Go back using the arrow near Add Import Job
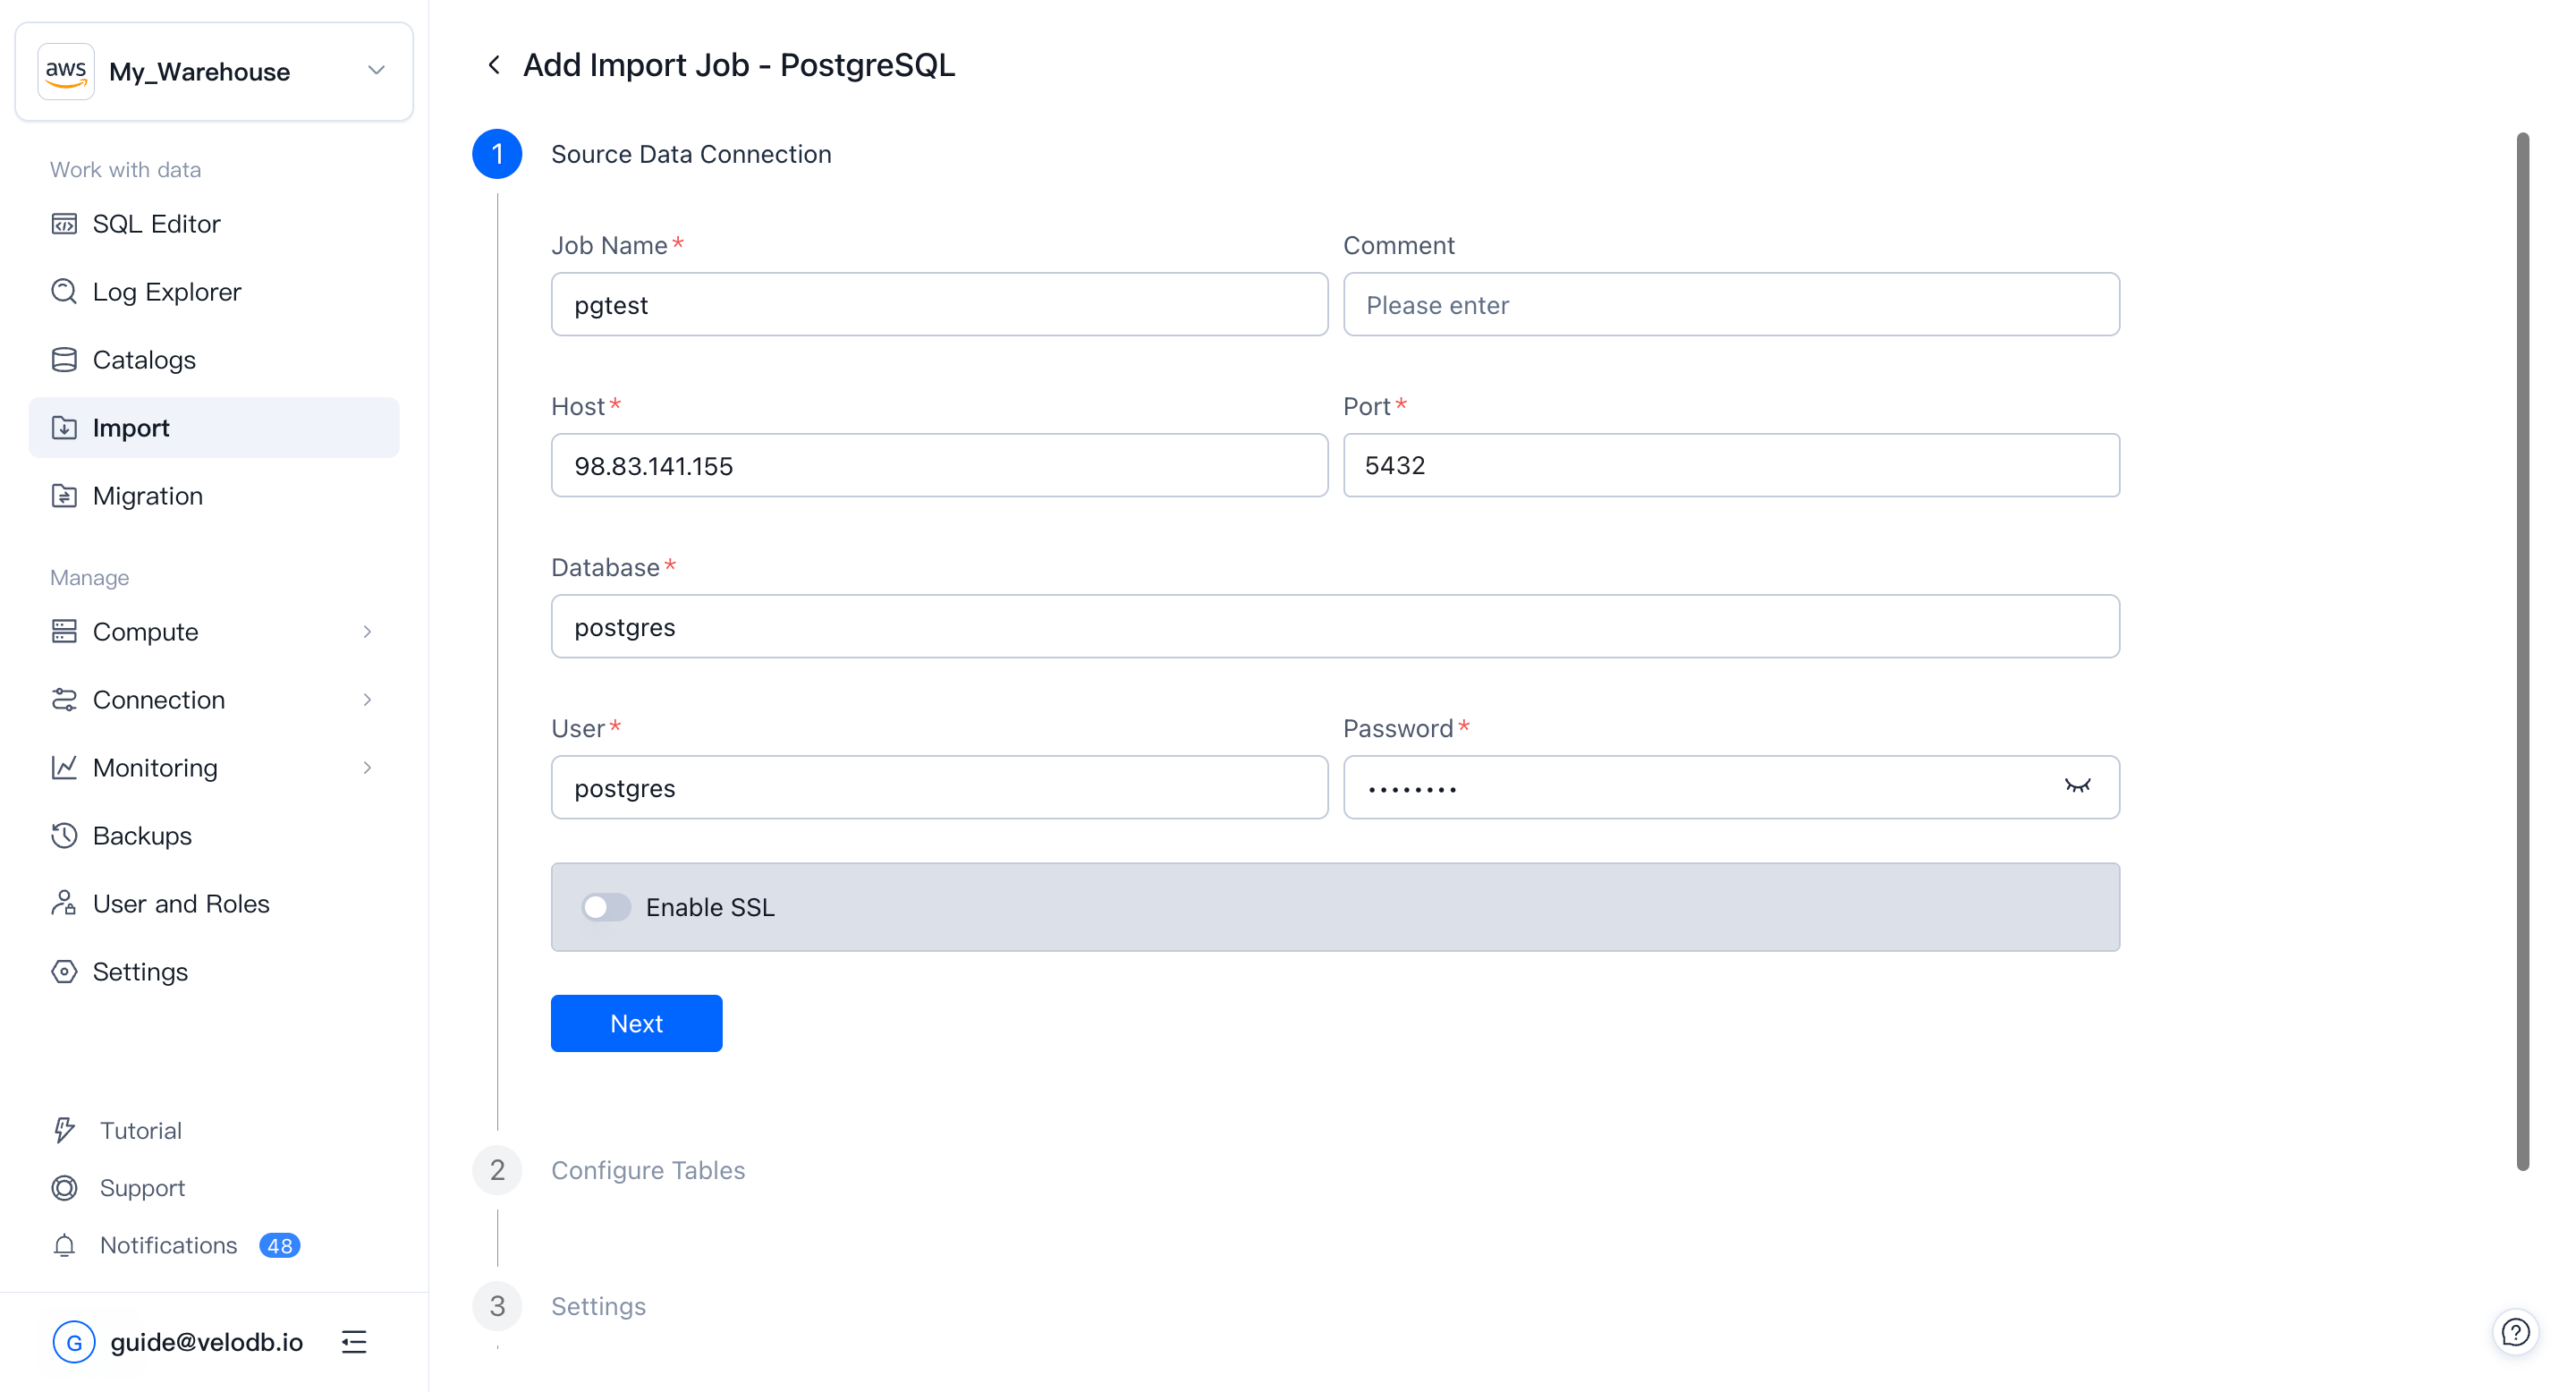 click(x=494, y=64)
